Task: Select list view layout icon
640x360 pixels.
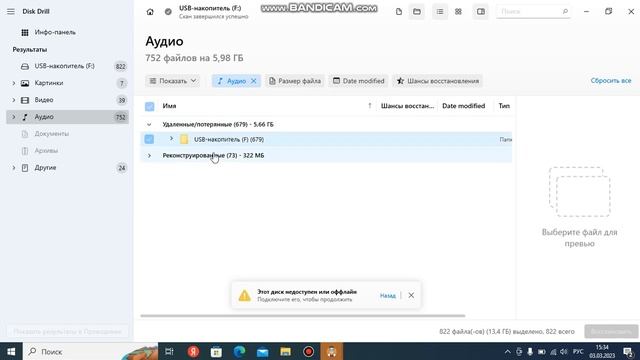Action: point(440,12)
